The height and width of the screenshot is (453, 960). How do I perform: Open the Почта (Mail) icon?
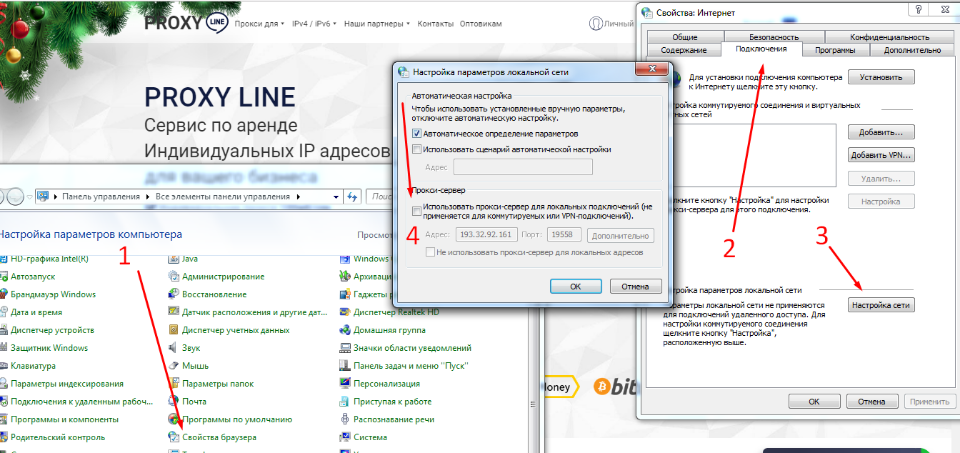tap(174, 401)
